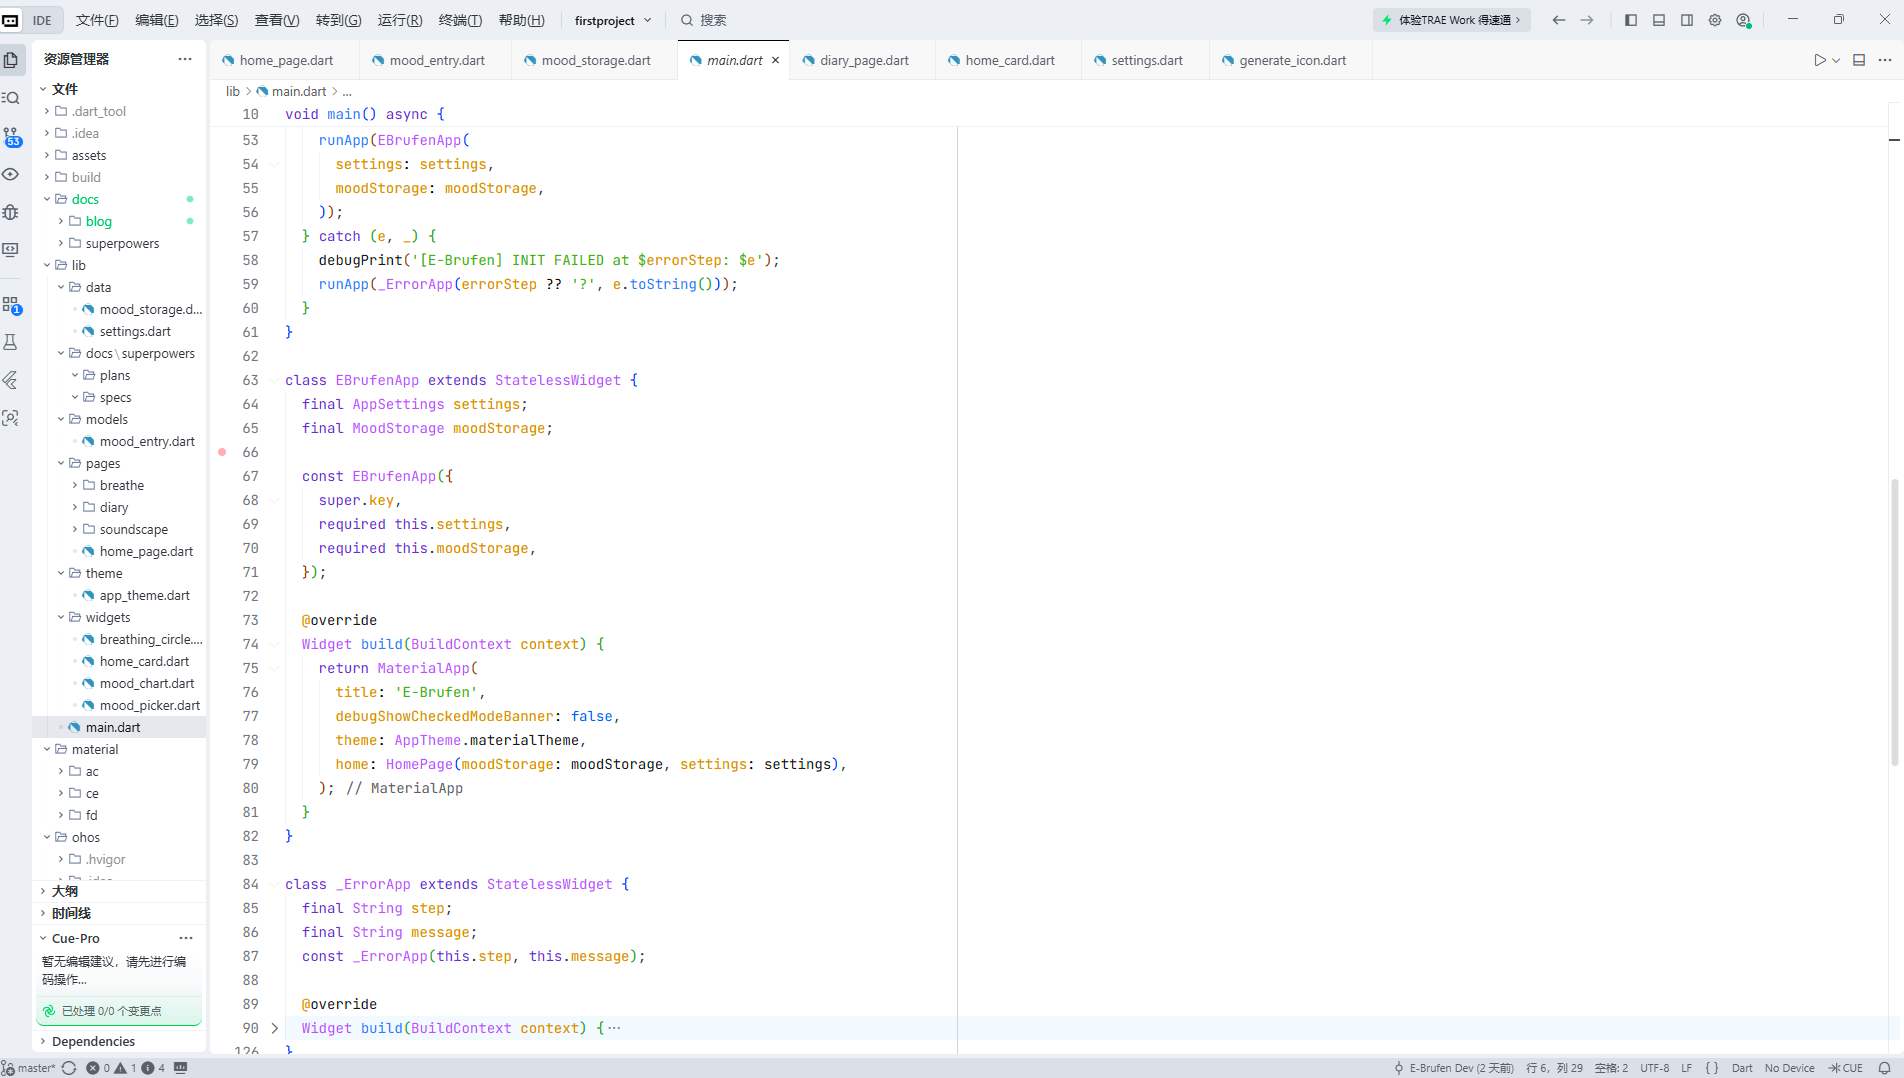This screenshot has width=1904, height=1078.
Task: Toggle the primary sidebar layout icon
Action: coord(1631,20)
